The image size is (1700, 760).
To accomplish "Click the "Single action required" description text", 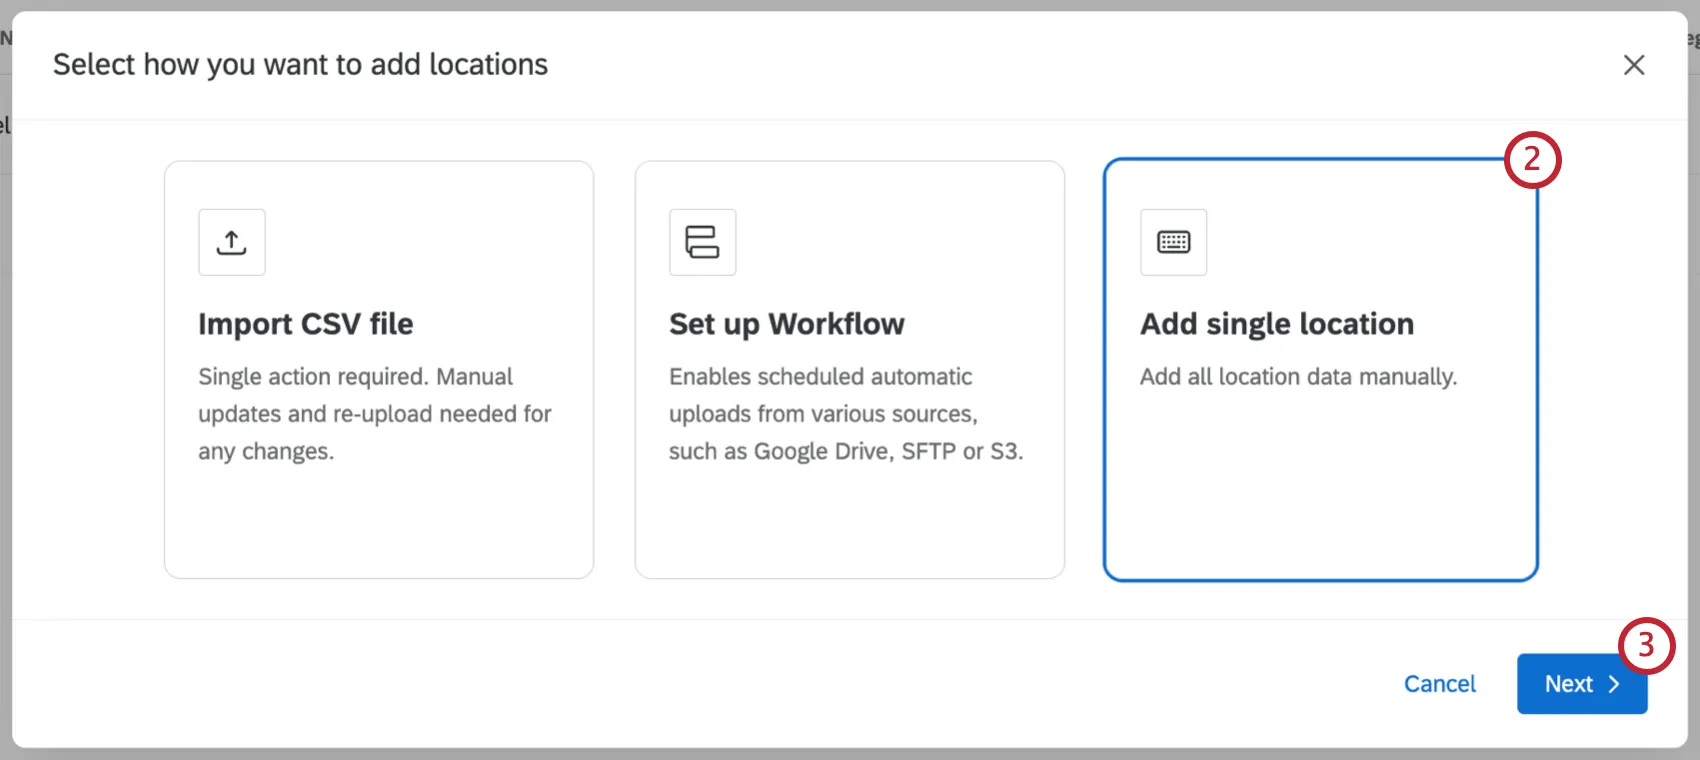I will (x=375, y=414).
